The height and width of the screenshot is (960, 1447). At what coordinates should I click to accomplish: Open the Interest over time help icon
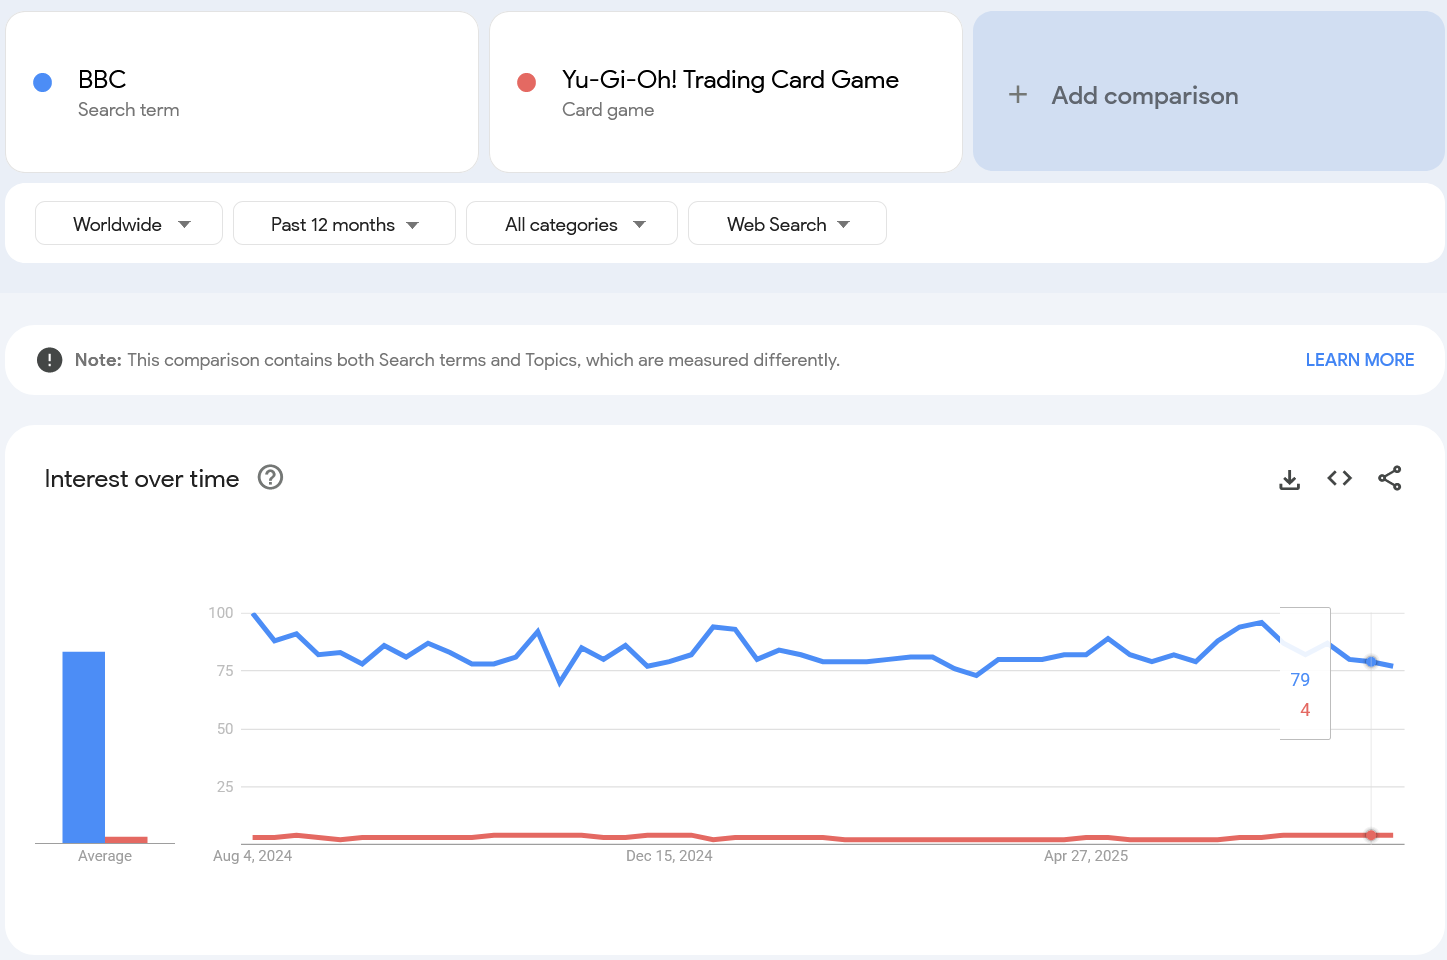[x=270, y=478]
